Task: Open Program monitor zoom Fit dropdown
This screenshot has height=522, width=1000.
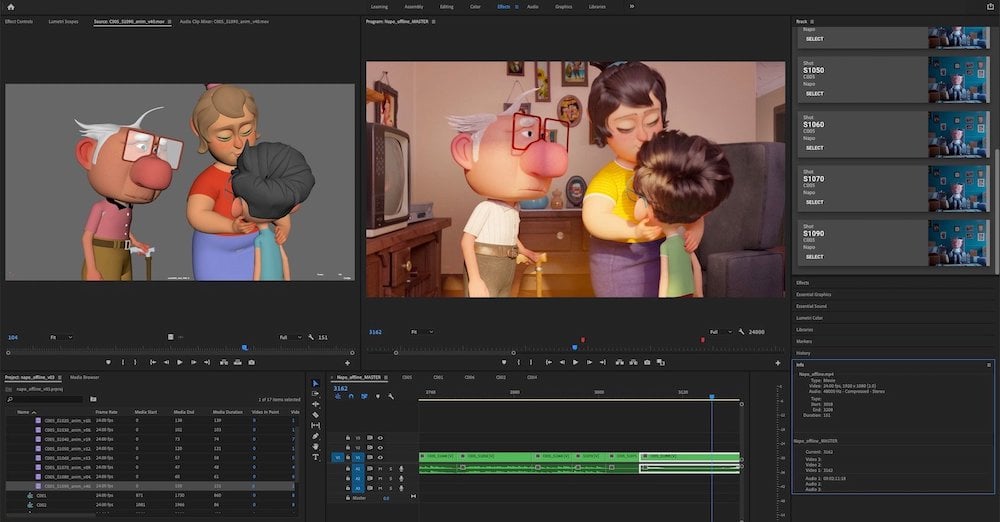Action: (x=422, y=332)
